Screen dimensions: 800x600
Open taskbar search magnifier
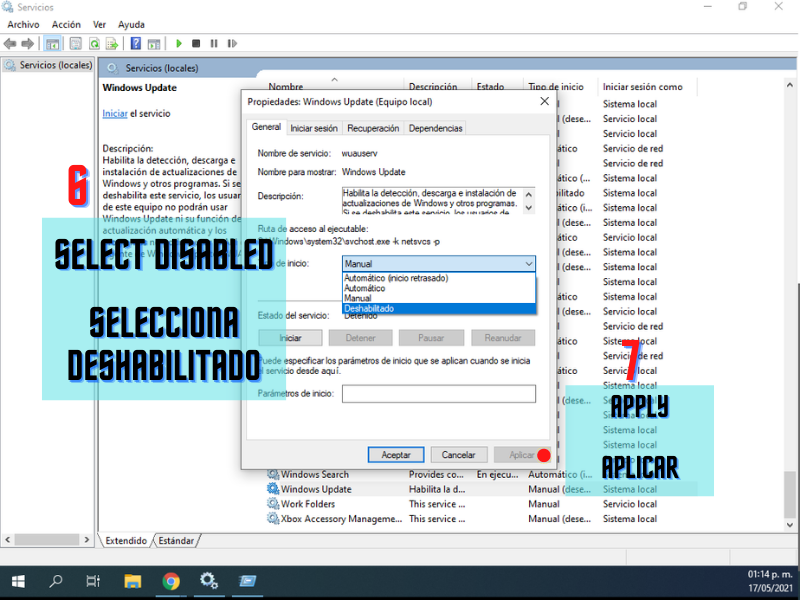click(56, 581)
